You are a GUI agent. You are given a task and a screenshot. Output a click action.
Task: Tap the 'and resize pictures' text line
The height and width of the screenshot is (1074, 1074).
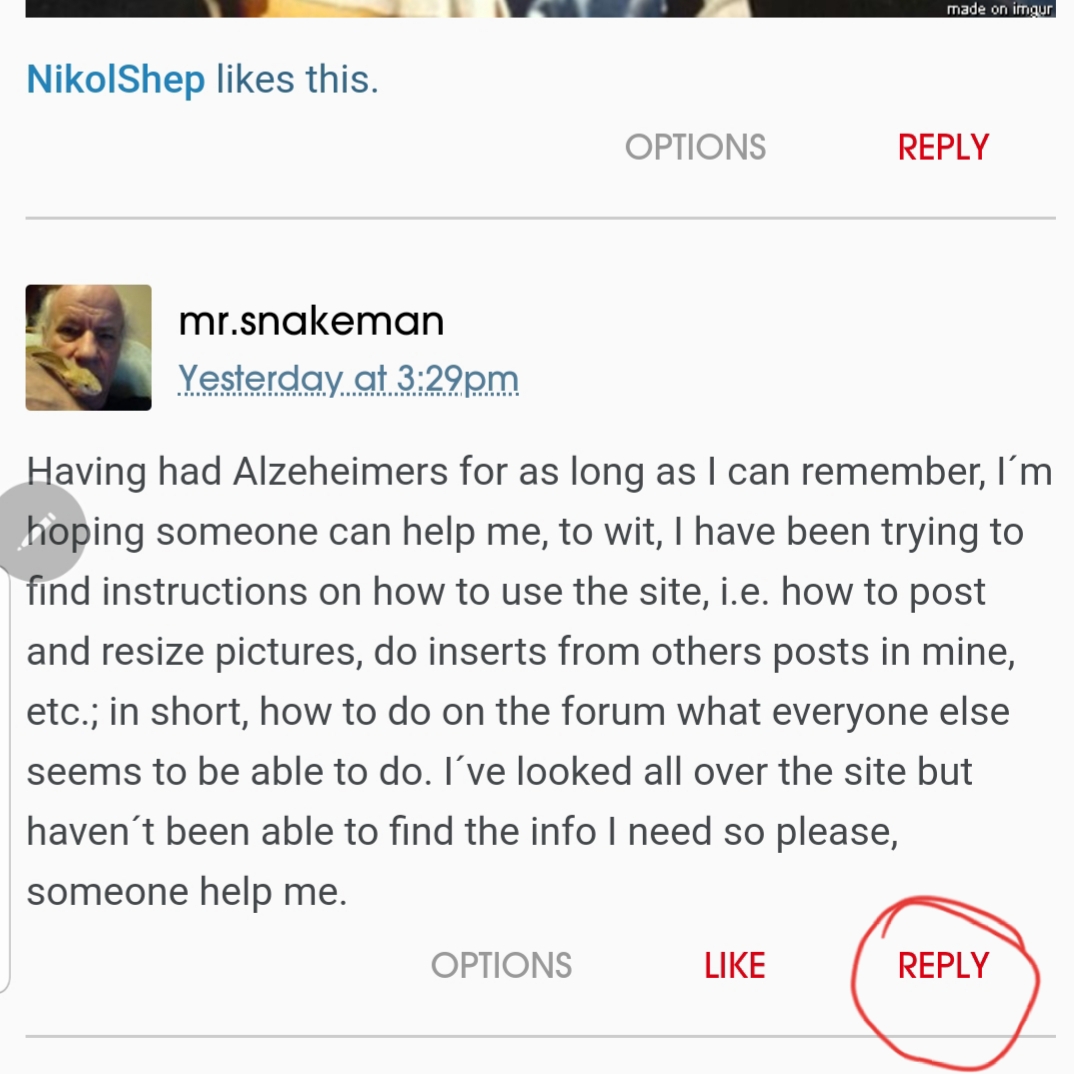(x=190, y=652)
